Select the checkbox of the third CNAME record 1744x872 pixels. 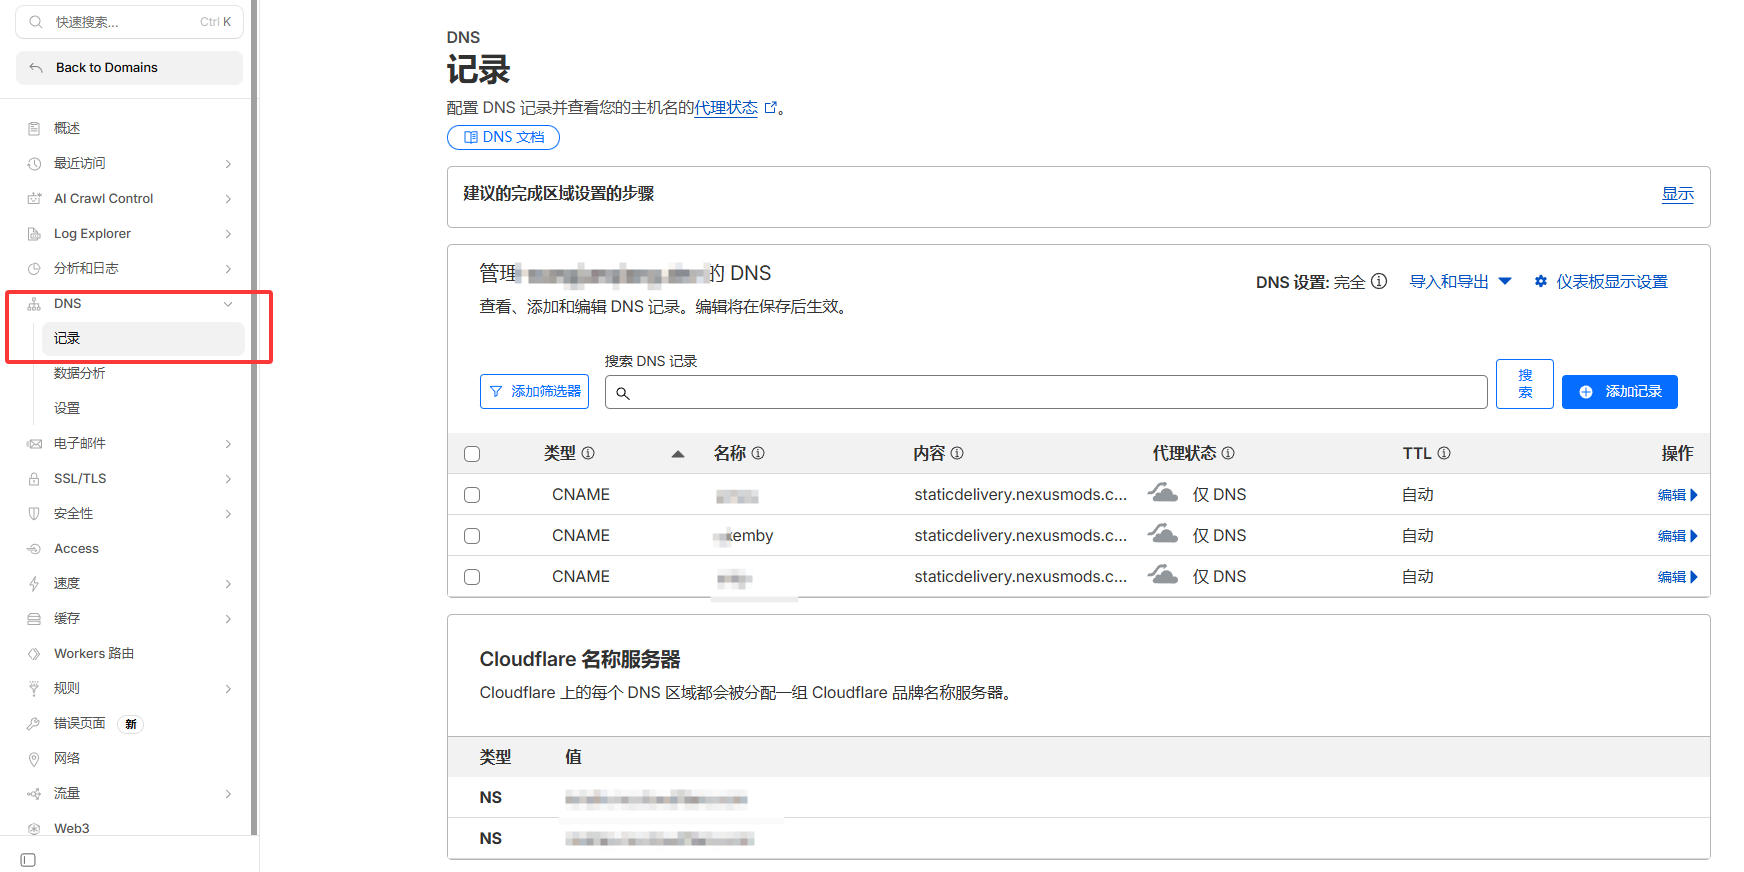point(472,577)
